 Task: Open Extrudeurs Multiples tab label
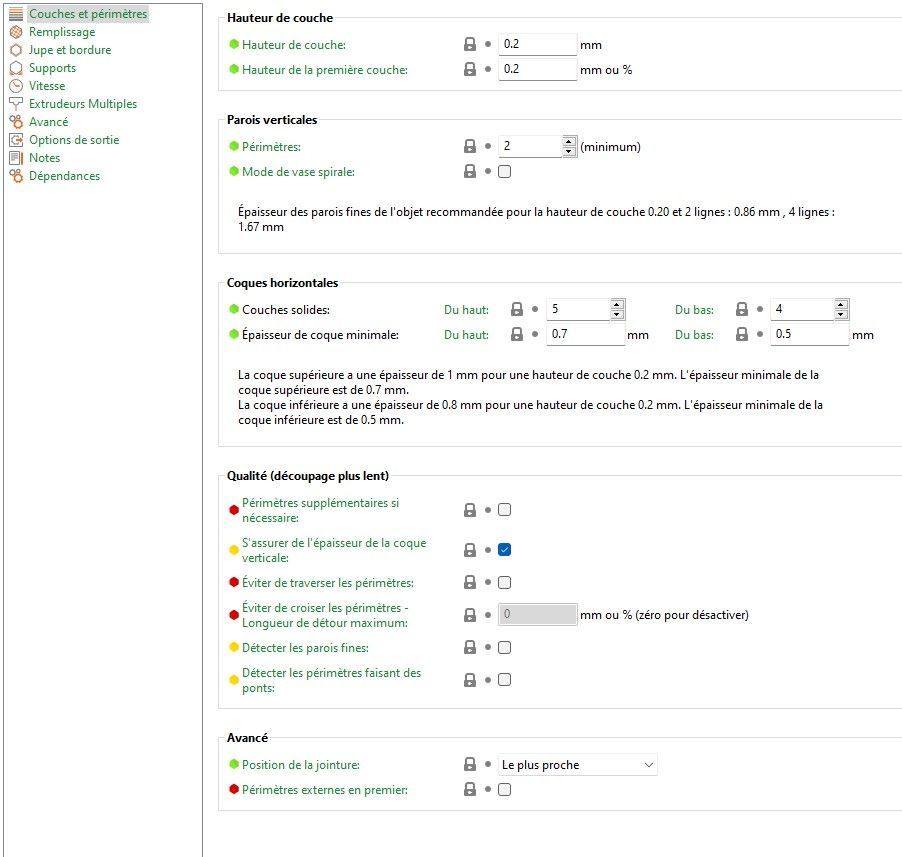[83, 104]
